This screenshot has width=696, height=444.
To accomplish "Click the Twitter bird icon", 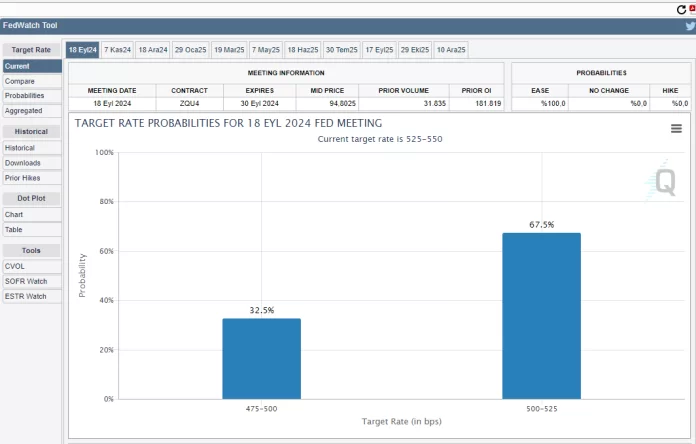I will [688, 26].
